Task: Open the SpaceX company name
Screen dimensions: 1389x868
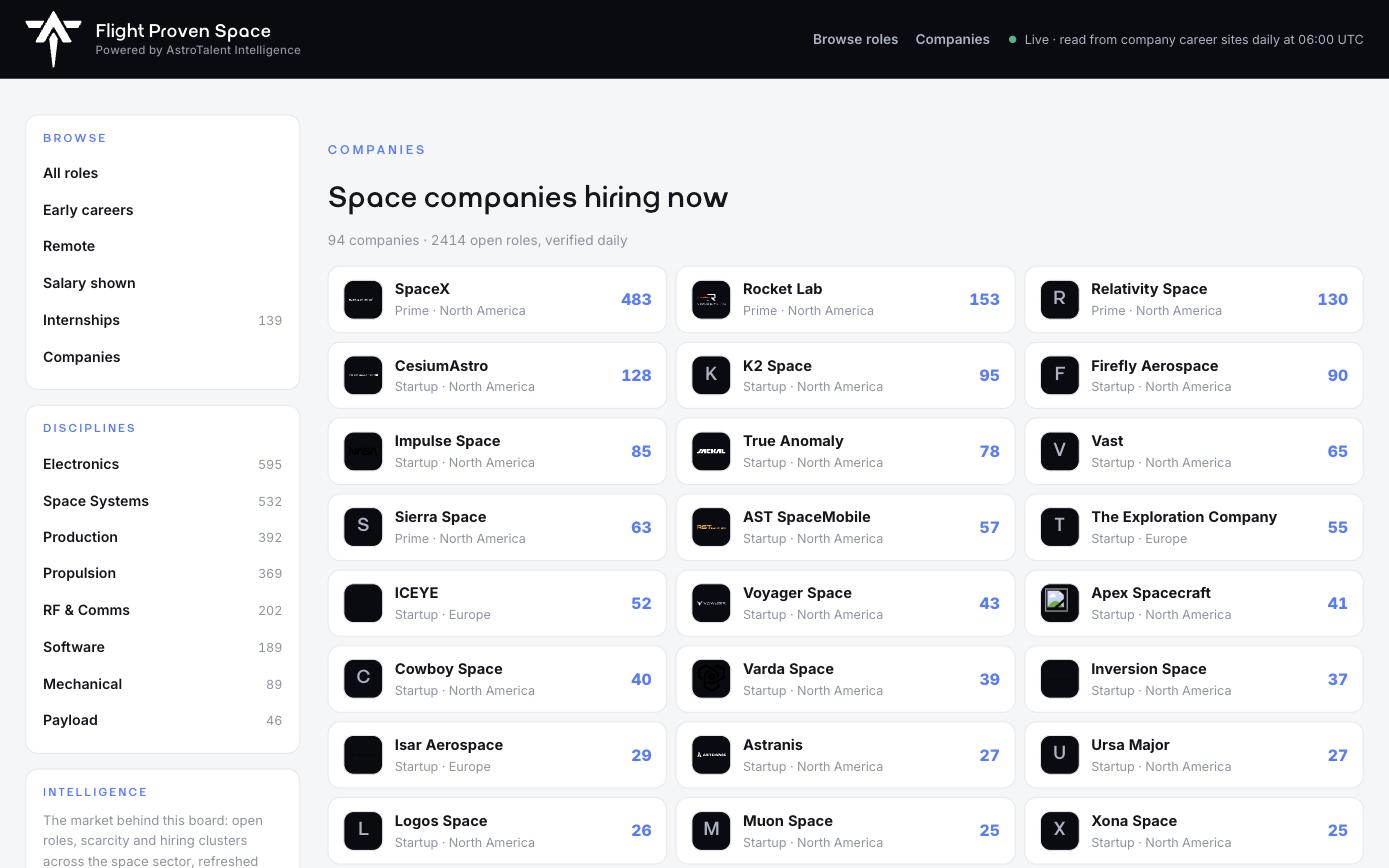Action: 422,289
